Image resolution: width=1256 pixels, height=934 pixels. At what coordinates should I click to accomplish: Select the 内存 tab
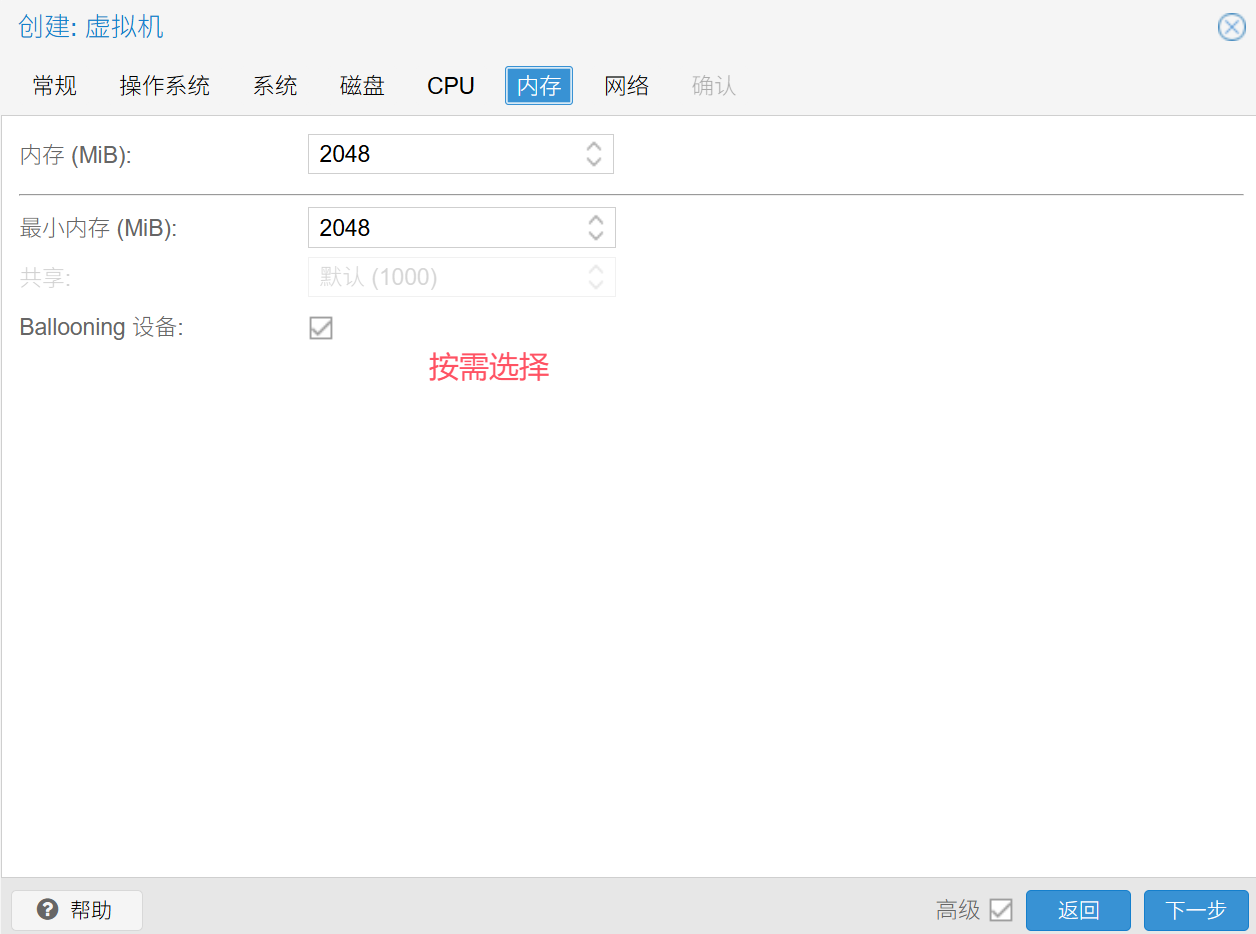click(539, 86)
